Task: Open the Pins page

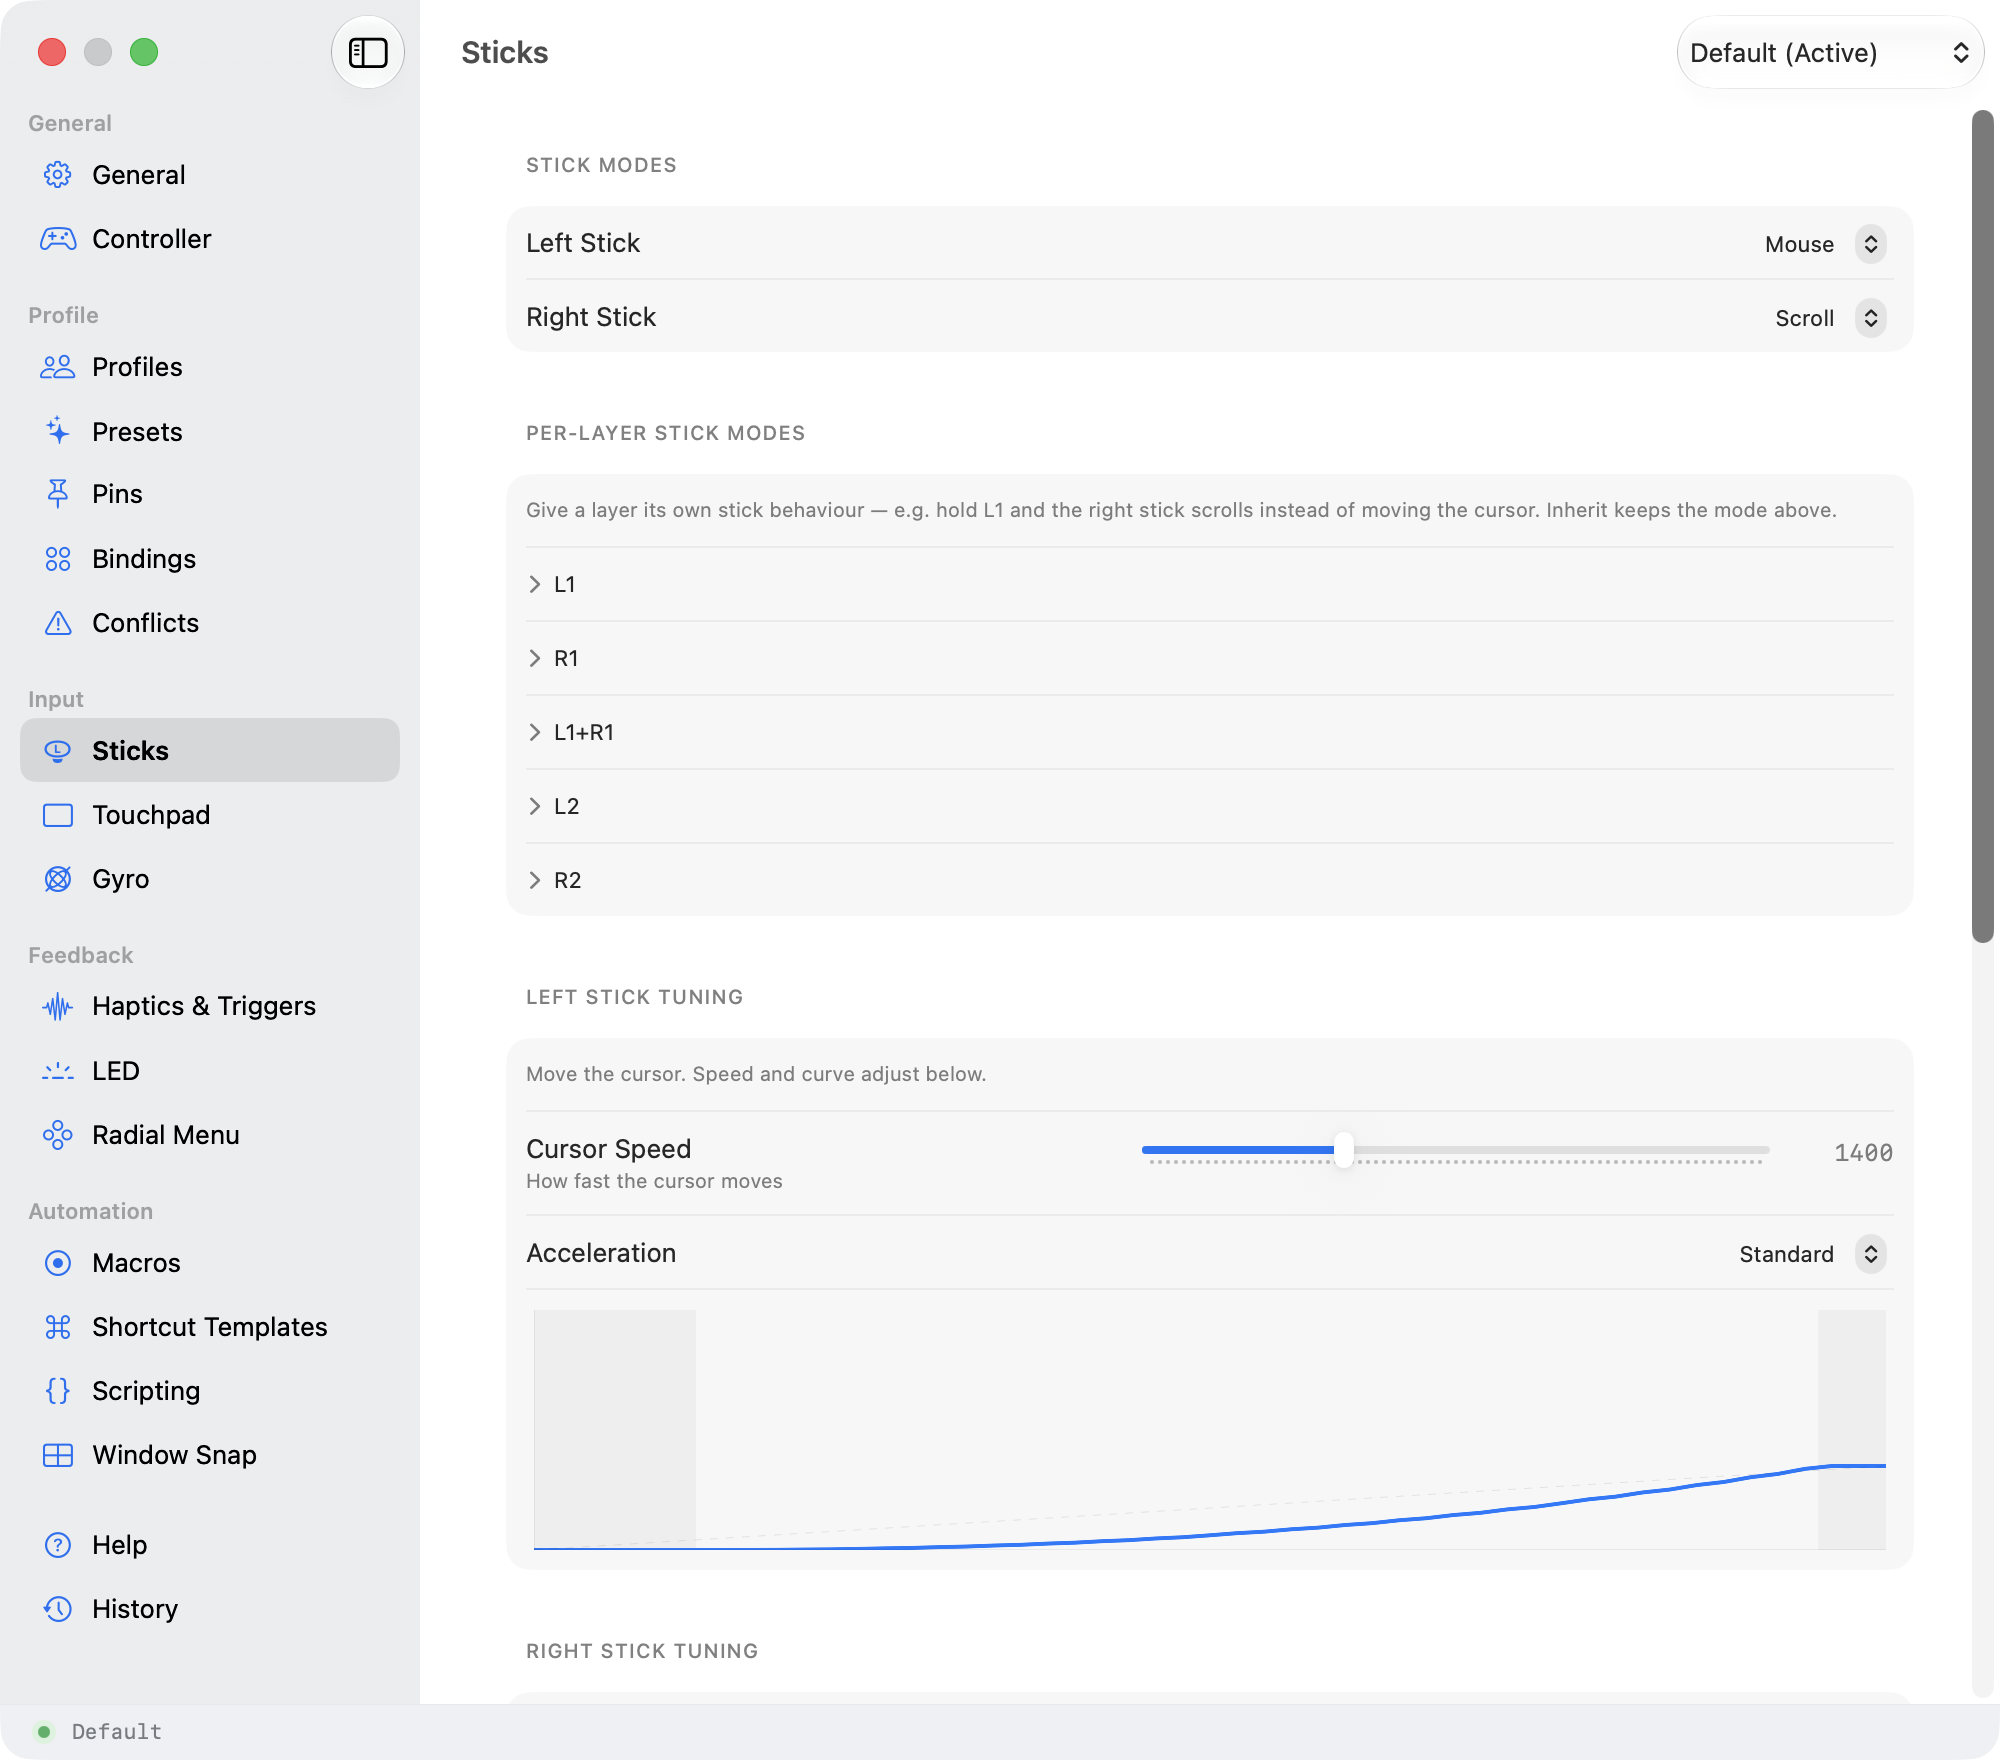Action: (x=210, y=494)
